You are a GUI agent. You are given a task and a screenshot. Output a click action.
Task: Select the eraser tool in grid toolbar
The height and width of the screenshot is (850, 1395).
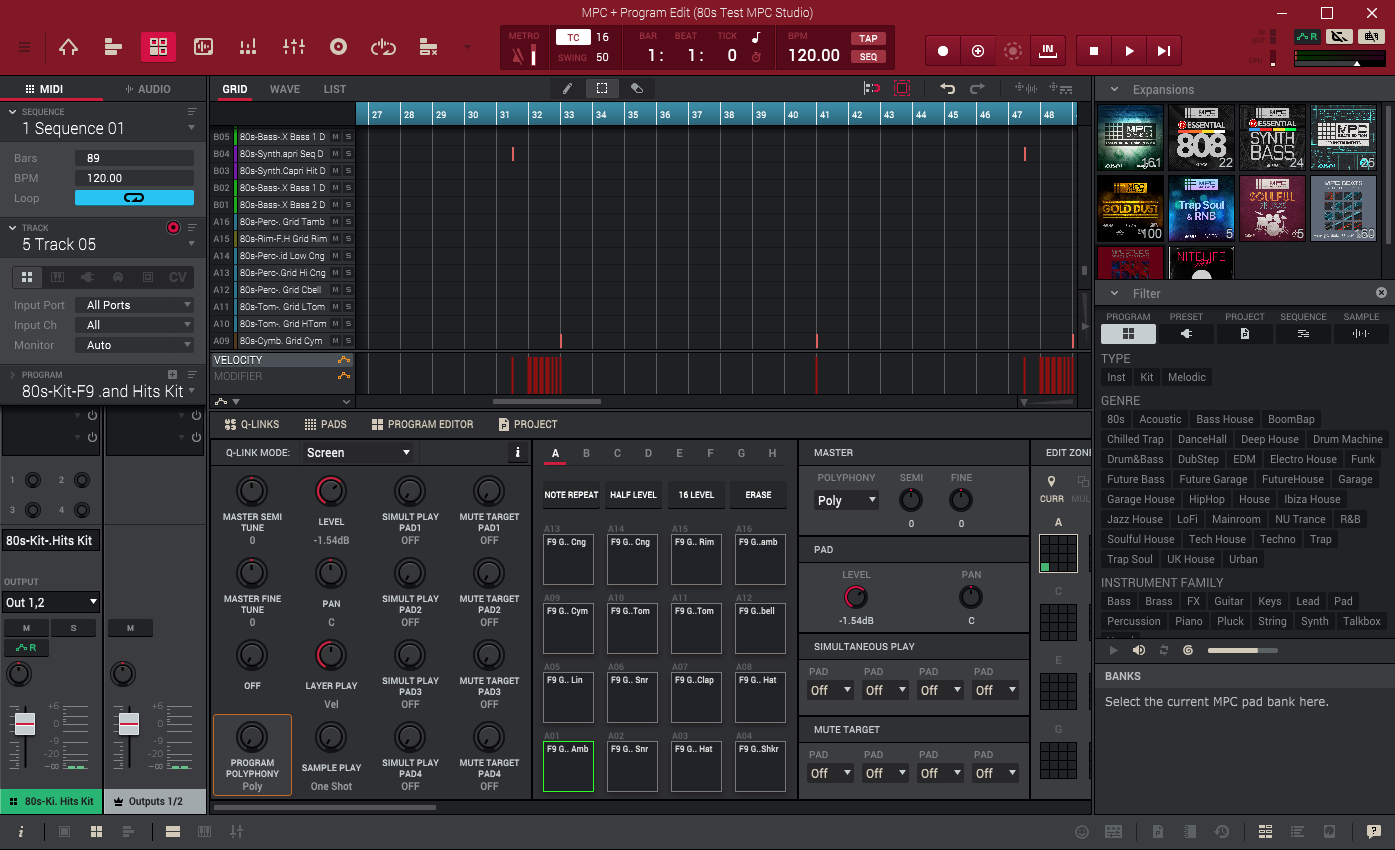coord(636,88)
